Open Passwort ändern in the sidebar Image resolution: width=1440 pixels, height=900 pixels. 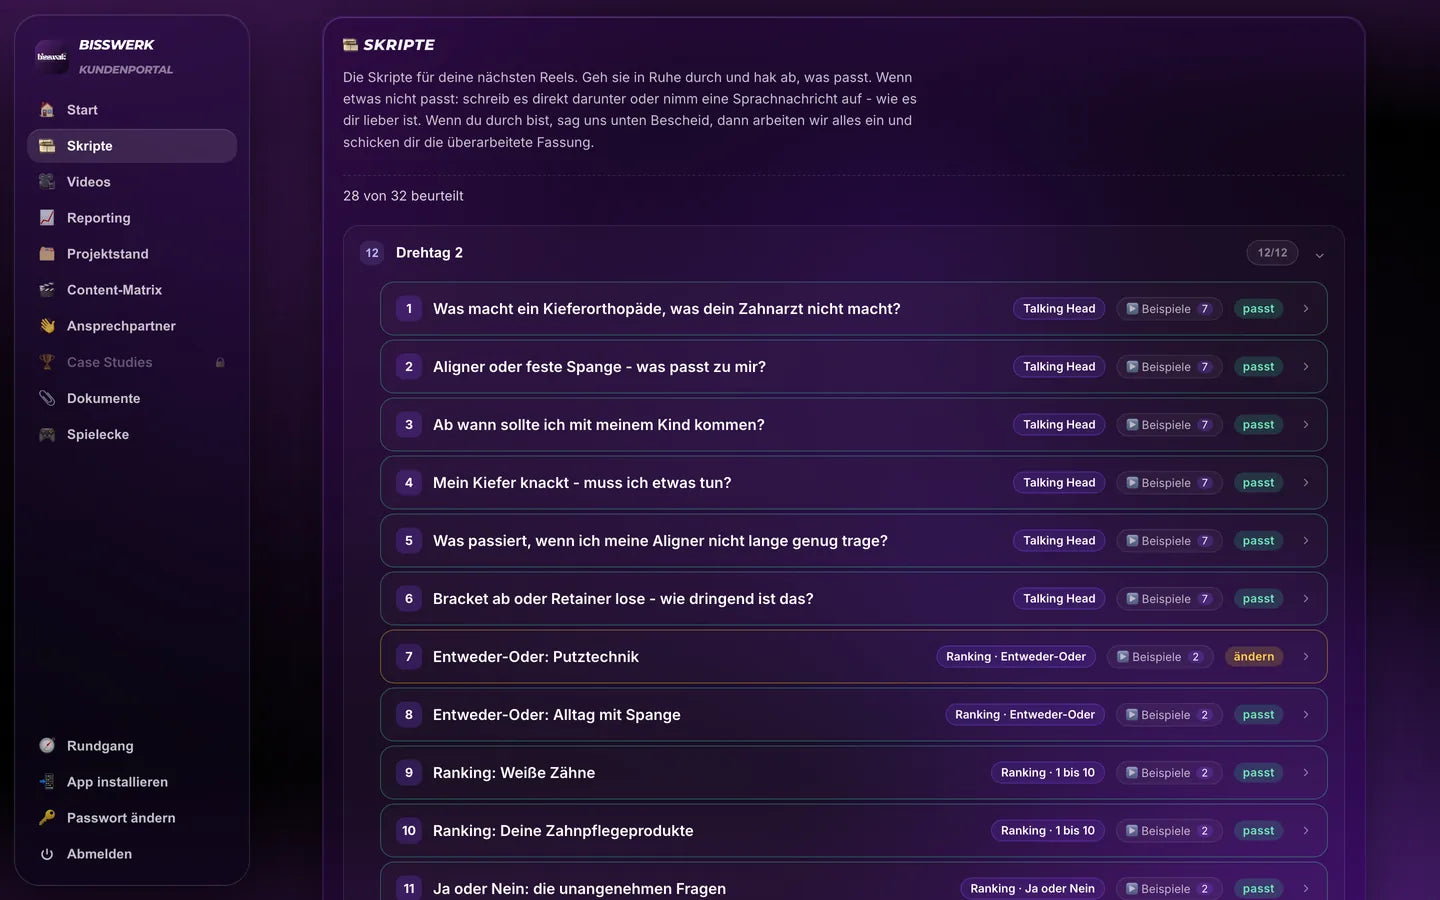click(x=132, y=818)
